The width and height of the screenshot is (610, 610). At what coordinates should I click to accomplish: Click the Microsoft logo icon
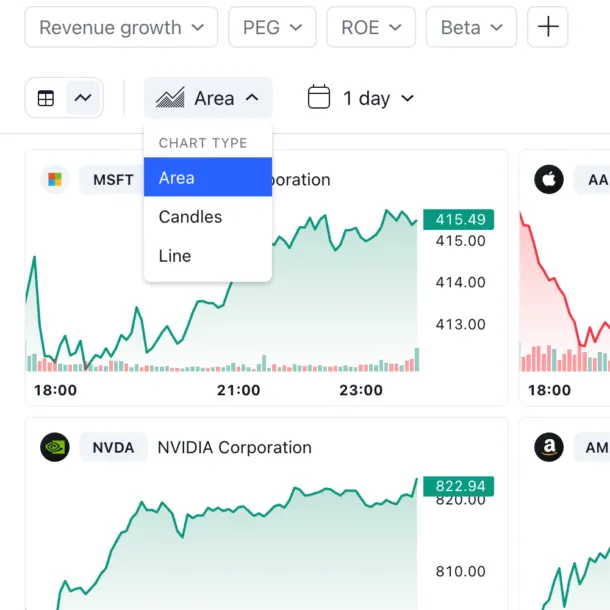point(55,179)
